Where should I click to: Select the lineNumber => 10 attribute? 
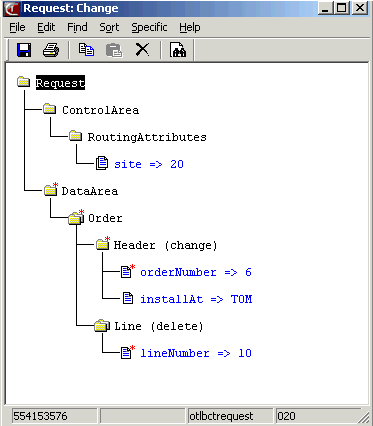coord(196,353)
